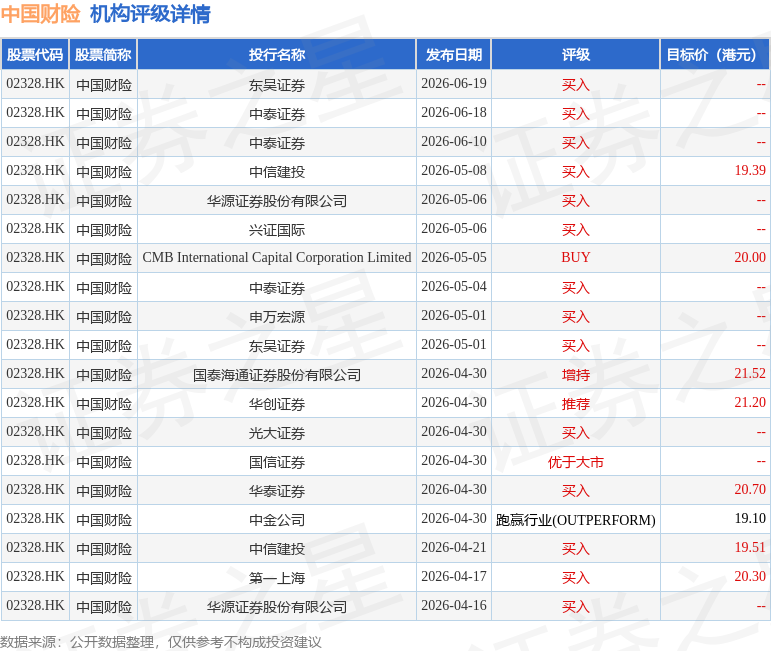Select the 第一上海 broker name
The height and width of the screenshot is (651, 771).
277,578
